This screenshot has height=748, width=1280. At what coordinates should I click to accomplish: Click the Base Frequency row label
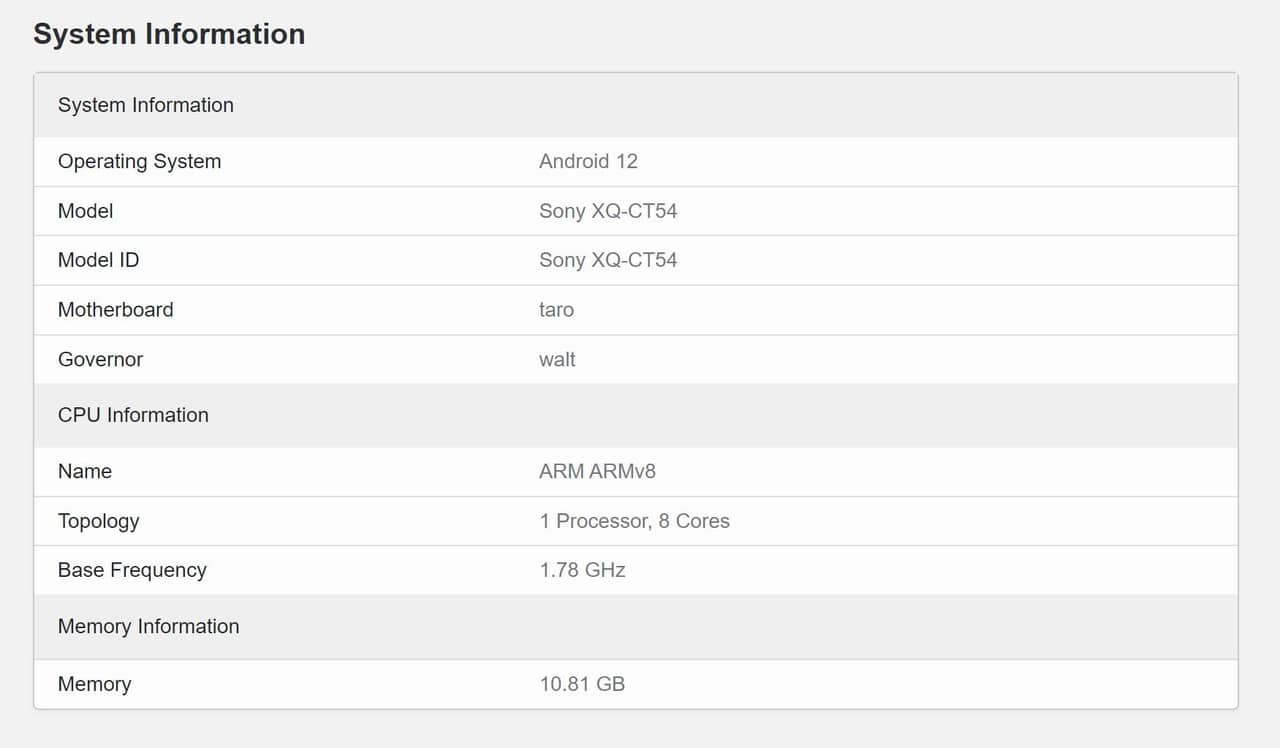coord(132,570)
